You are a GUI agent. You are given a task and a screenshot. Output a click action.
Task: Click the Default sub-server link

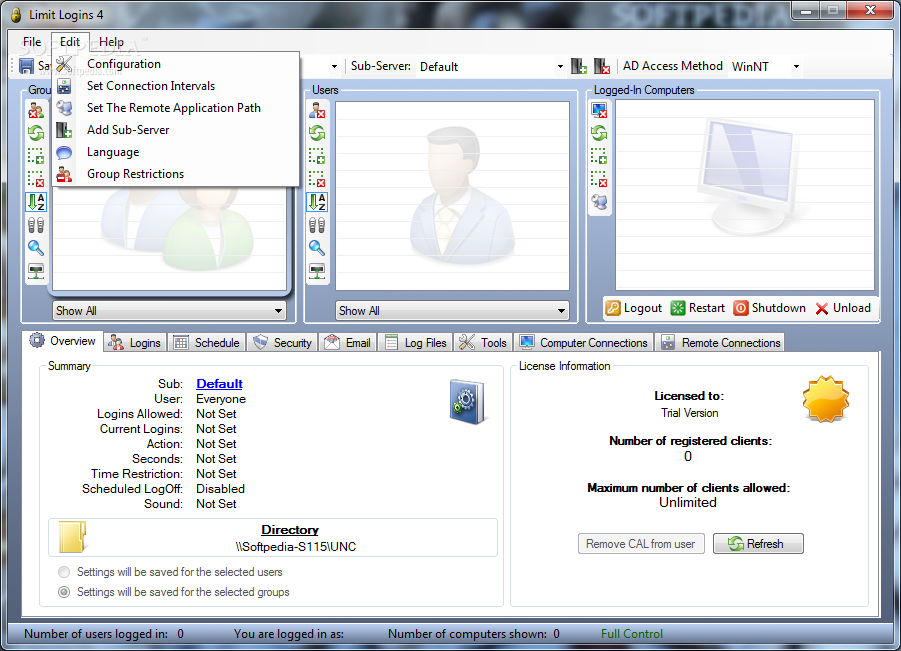click(x=220, y=384)
